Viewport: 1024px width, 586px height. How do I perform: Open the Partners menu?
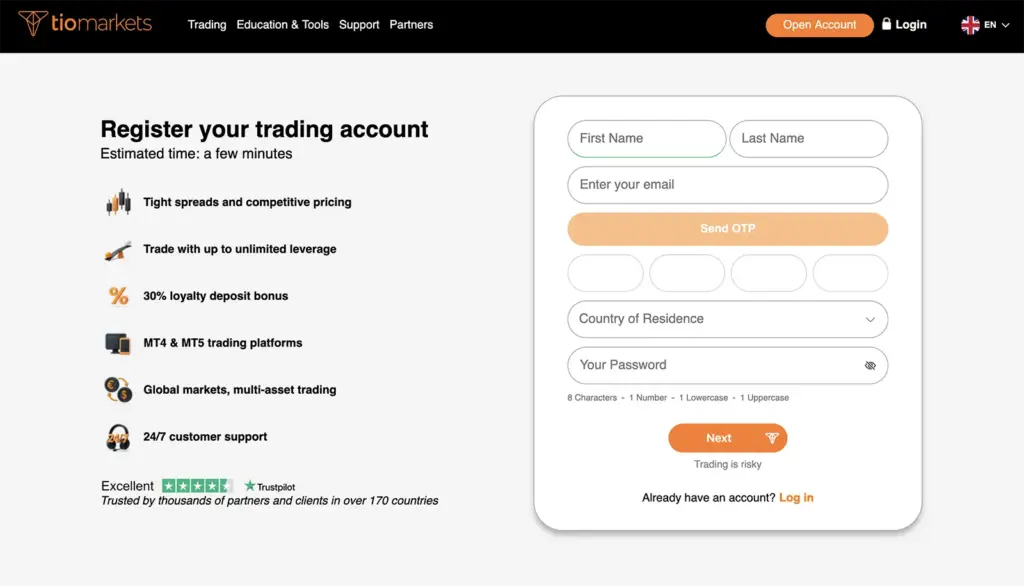coord(411,24)
